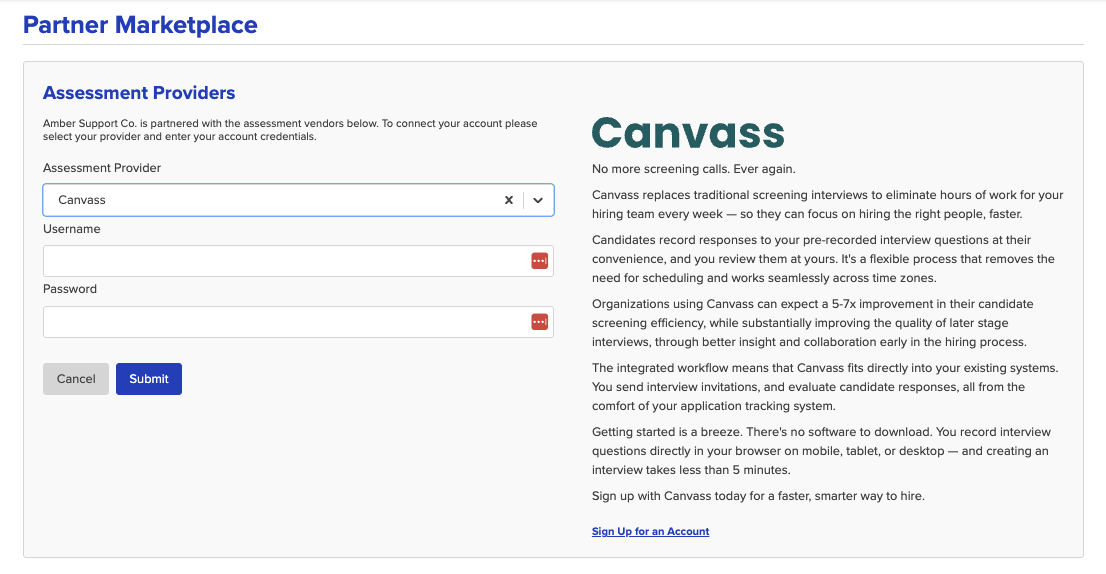Click the Assessment Providers section title
The image size is (1106, 574).
[139, 93]
